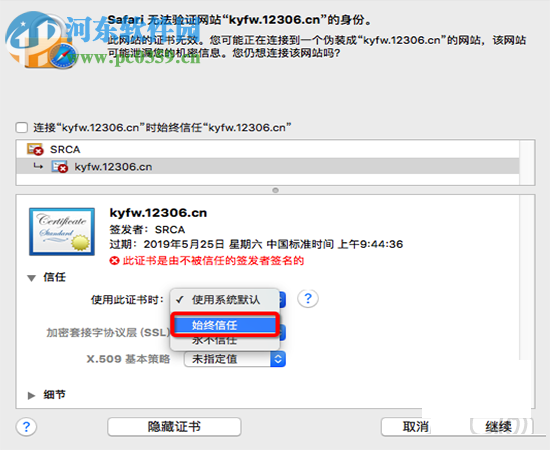550x450 pixels.
Task: Open trust settings help question mark
Action: tap(308, 298)
